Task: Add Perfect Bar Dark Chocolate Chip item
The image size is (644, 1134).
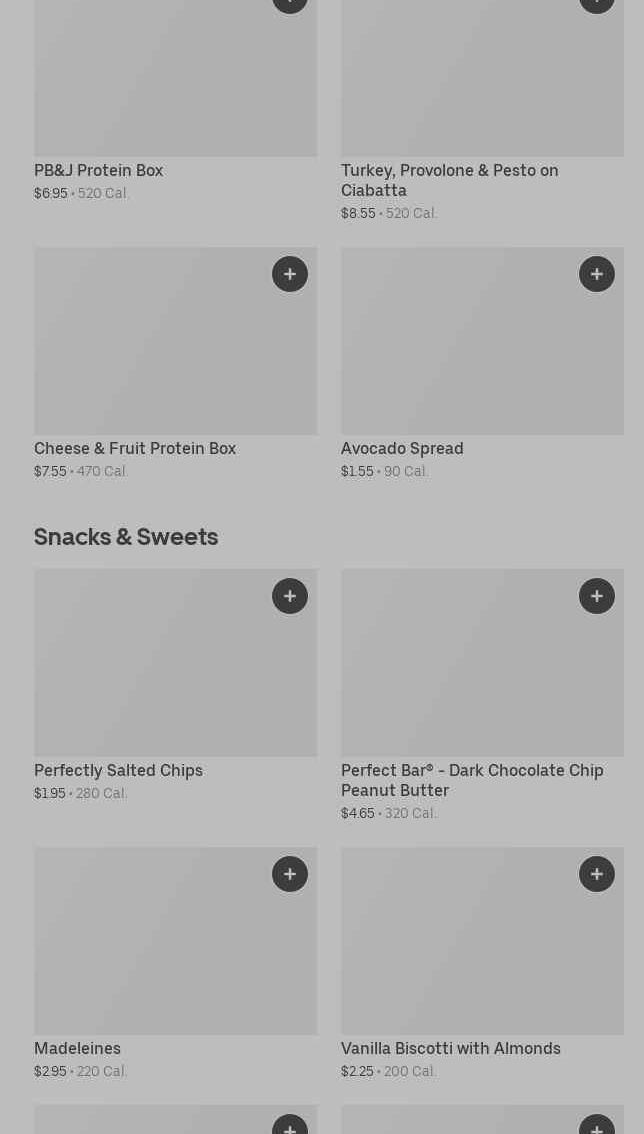Action: point(597,596)
